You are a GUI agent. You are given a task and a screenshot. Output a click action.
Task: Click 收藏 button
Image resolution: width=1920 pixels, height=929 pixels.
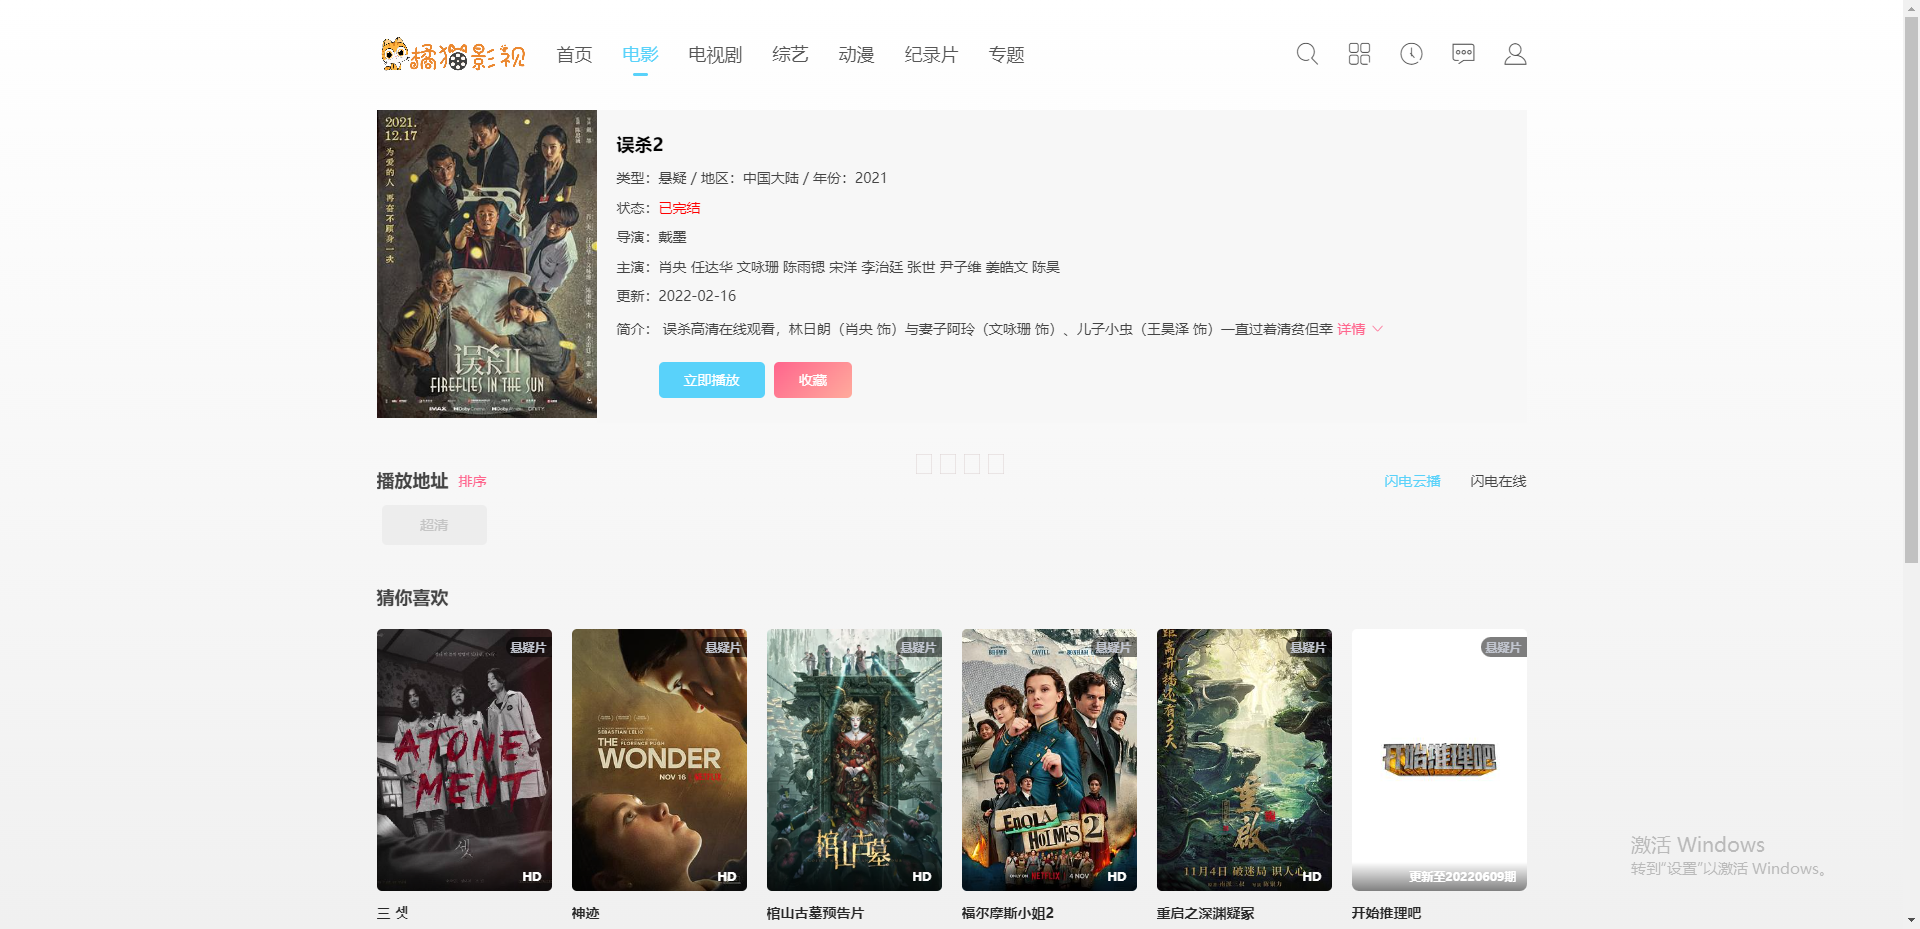(x=813, y=380)
